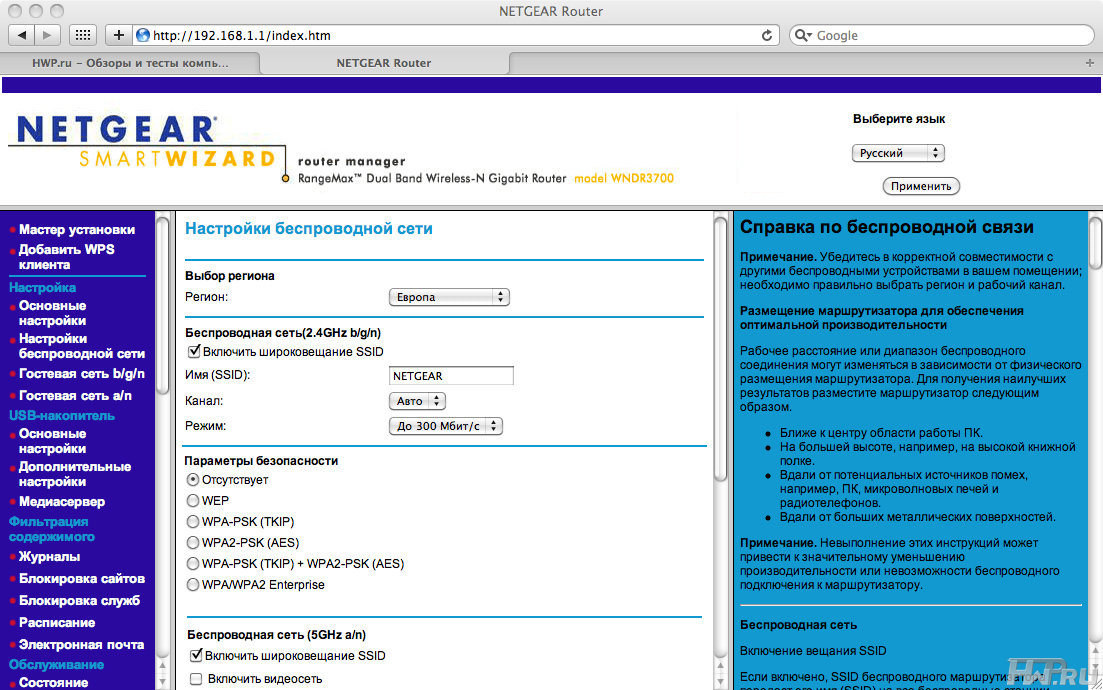This screenshot has height=690, width=1103.
Task: Click the Add Bookmark plus button
Action: pos(119,35)
